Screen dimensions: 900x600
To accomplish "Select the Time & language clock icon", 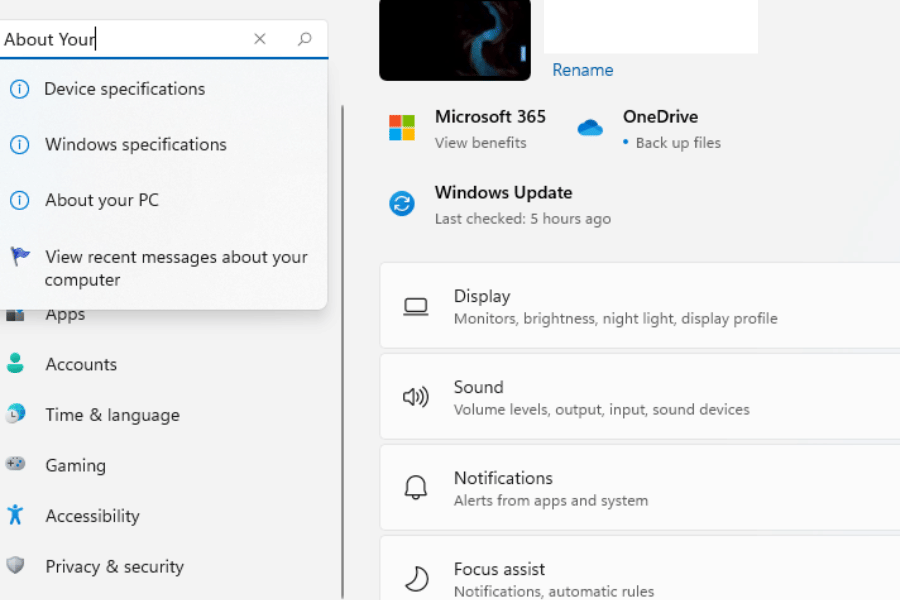I will 17,414.
